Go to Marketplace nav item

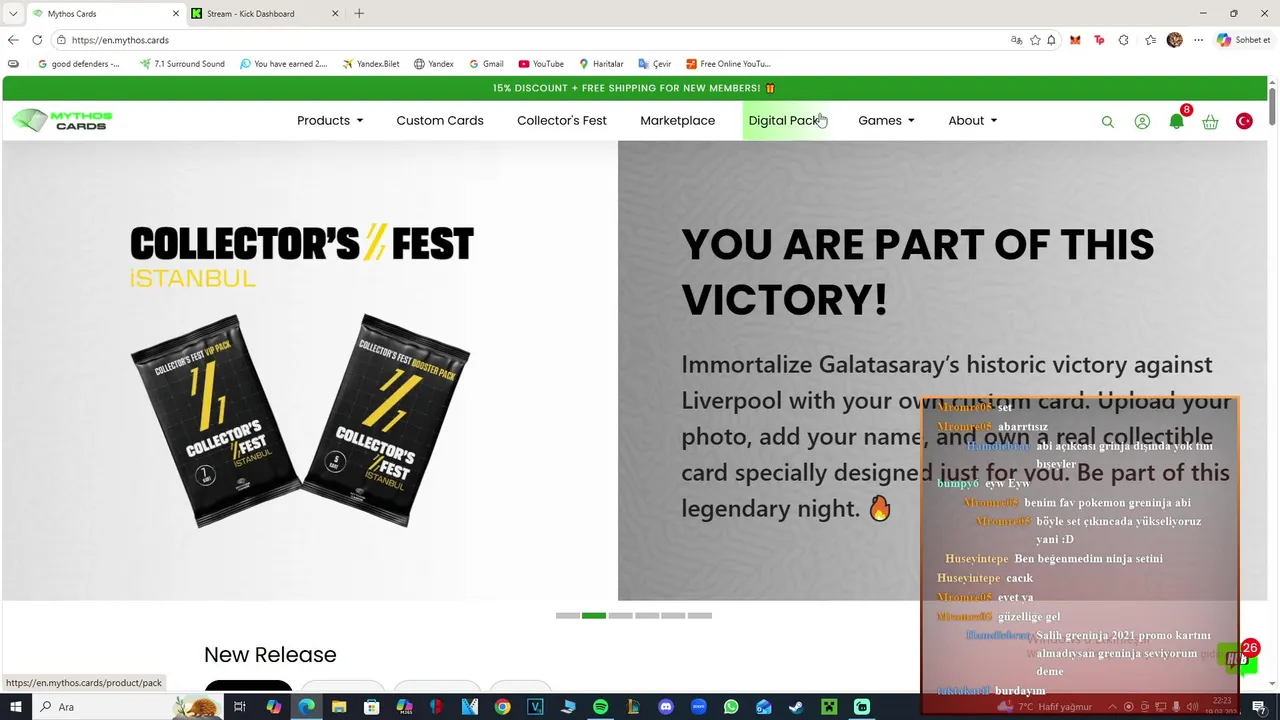(x=678, y=121)
